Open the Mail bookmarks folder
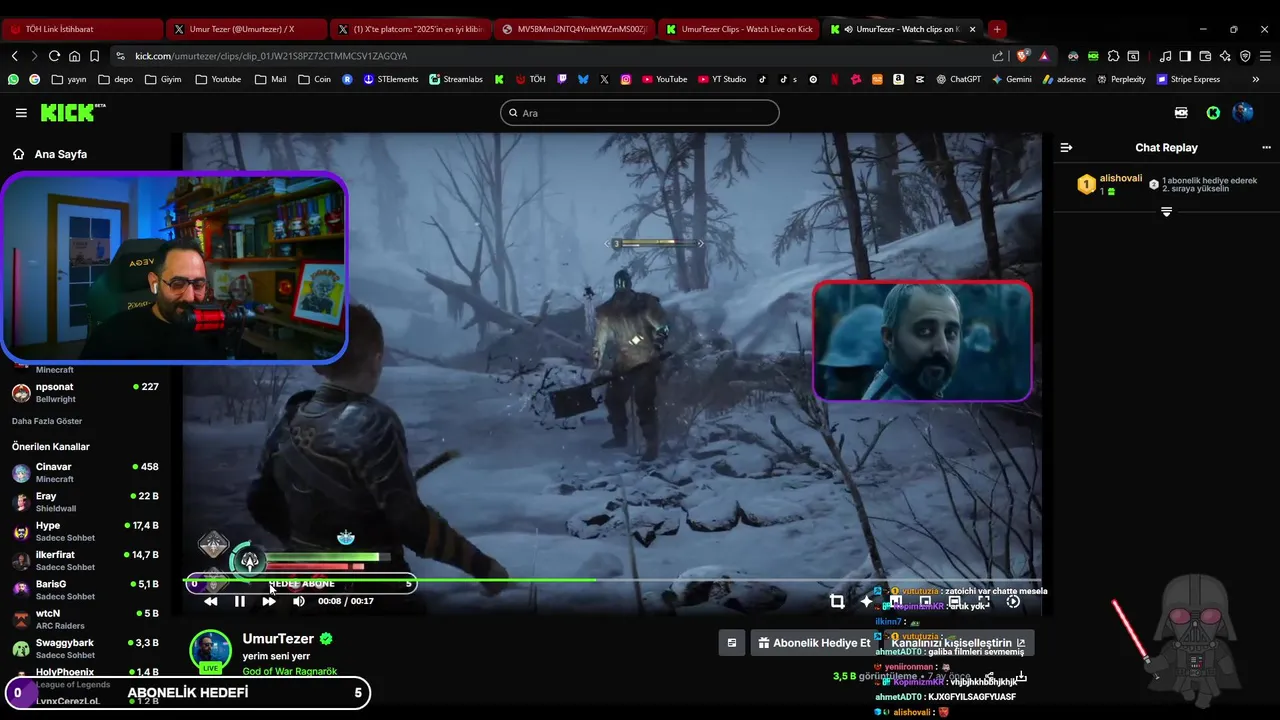Viewport: 1280px width, 720px height. [270, 79]
